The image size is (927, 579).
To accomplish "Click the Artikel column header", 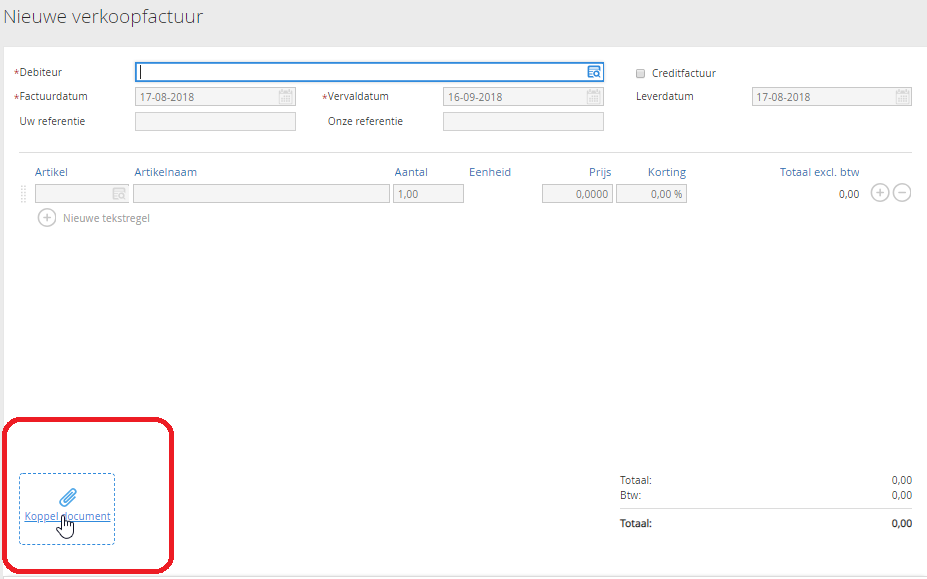I will 51,172.
